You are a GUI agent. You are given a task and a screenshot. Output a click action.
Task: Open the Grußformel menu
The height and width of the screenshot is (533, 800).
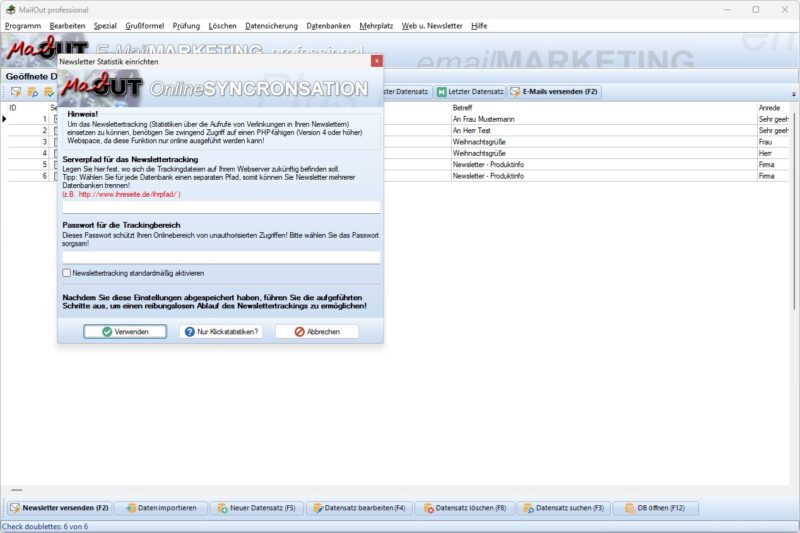coord(145,26)
